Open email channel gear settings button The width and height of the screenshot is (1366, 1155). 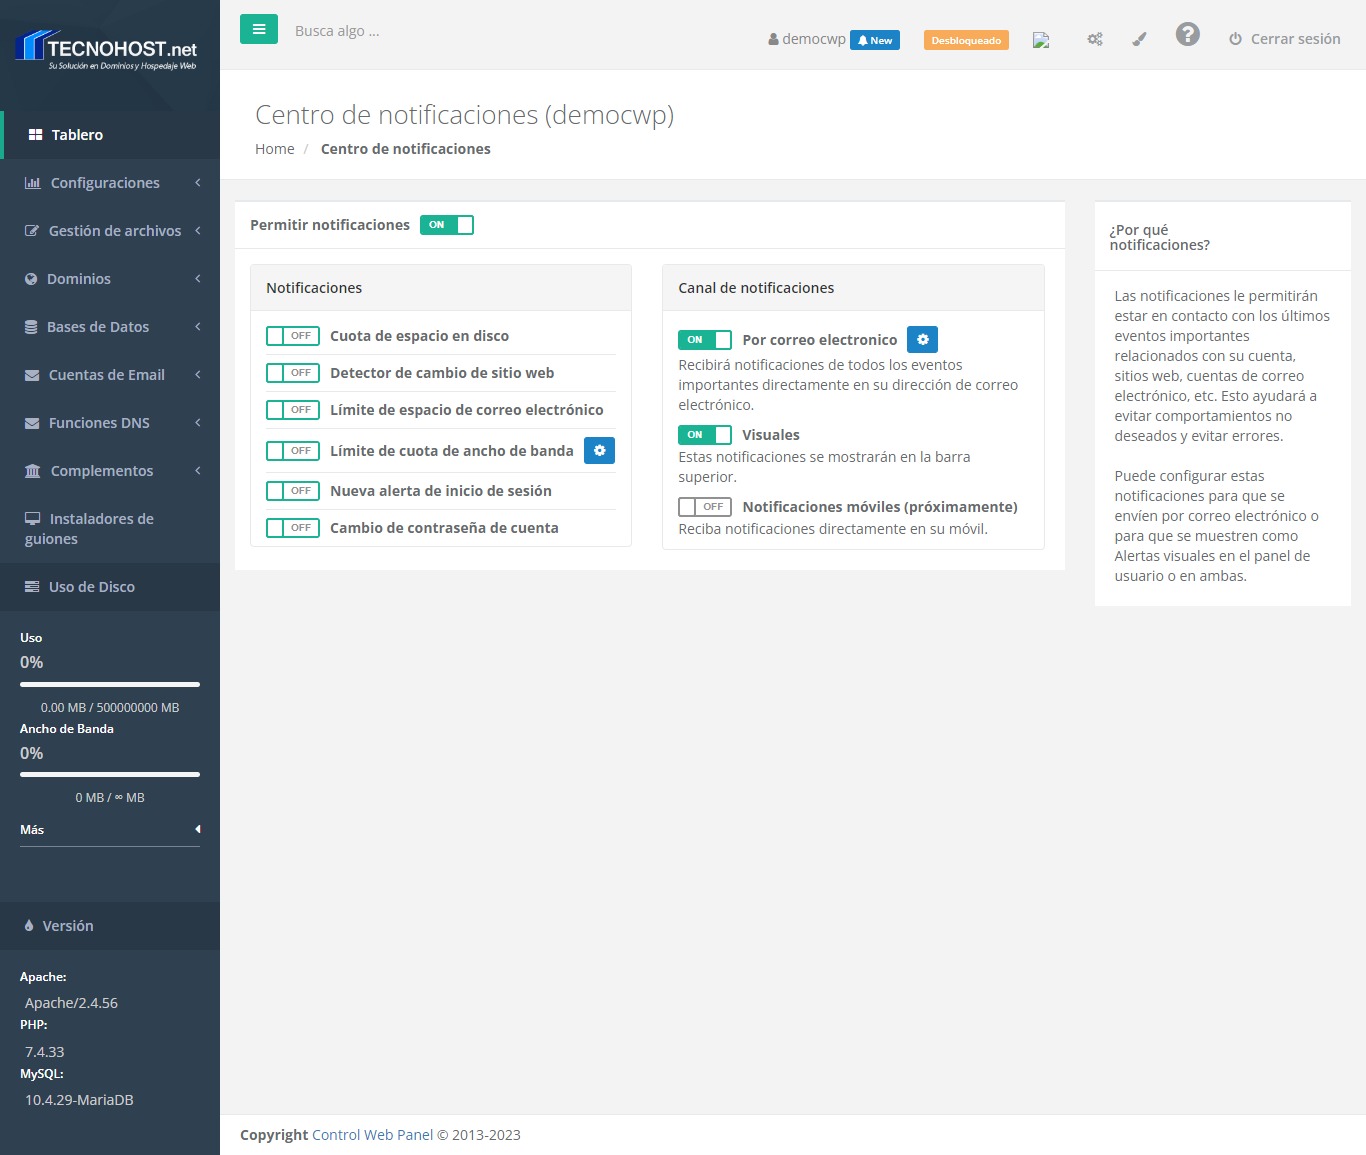(x=922, y=340)
